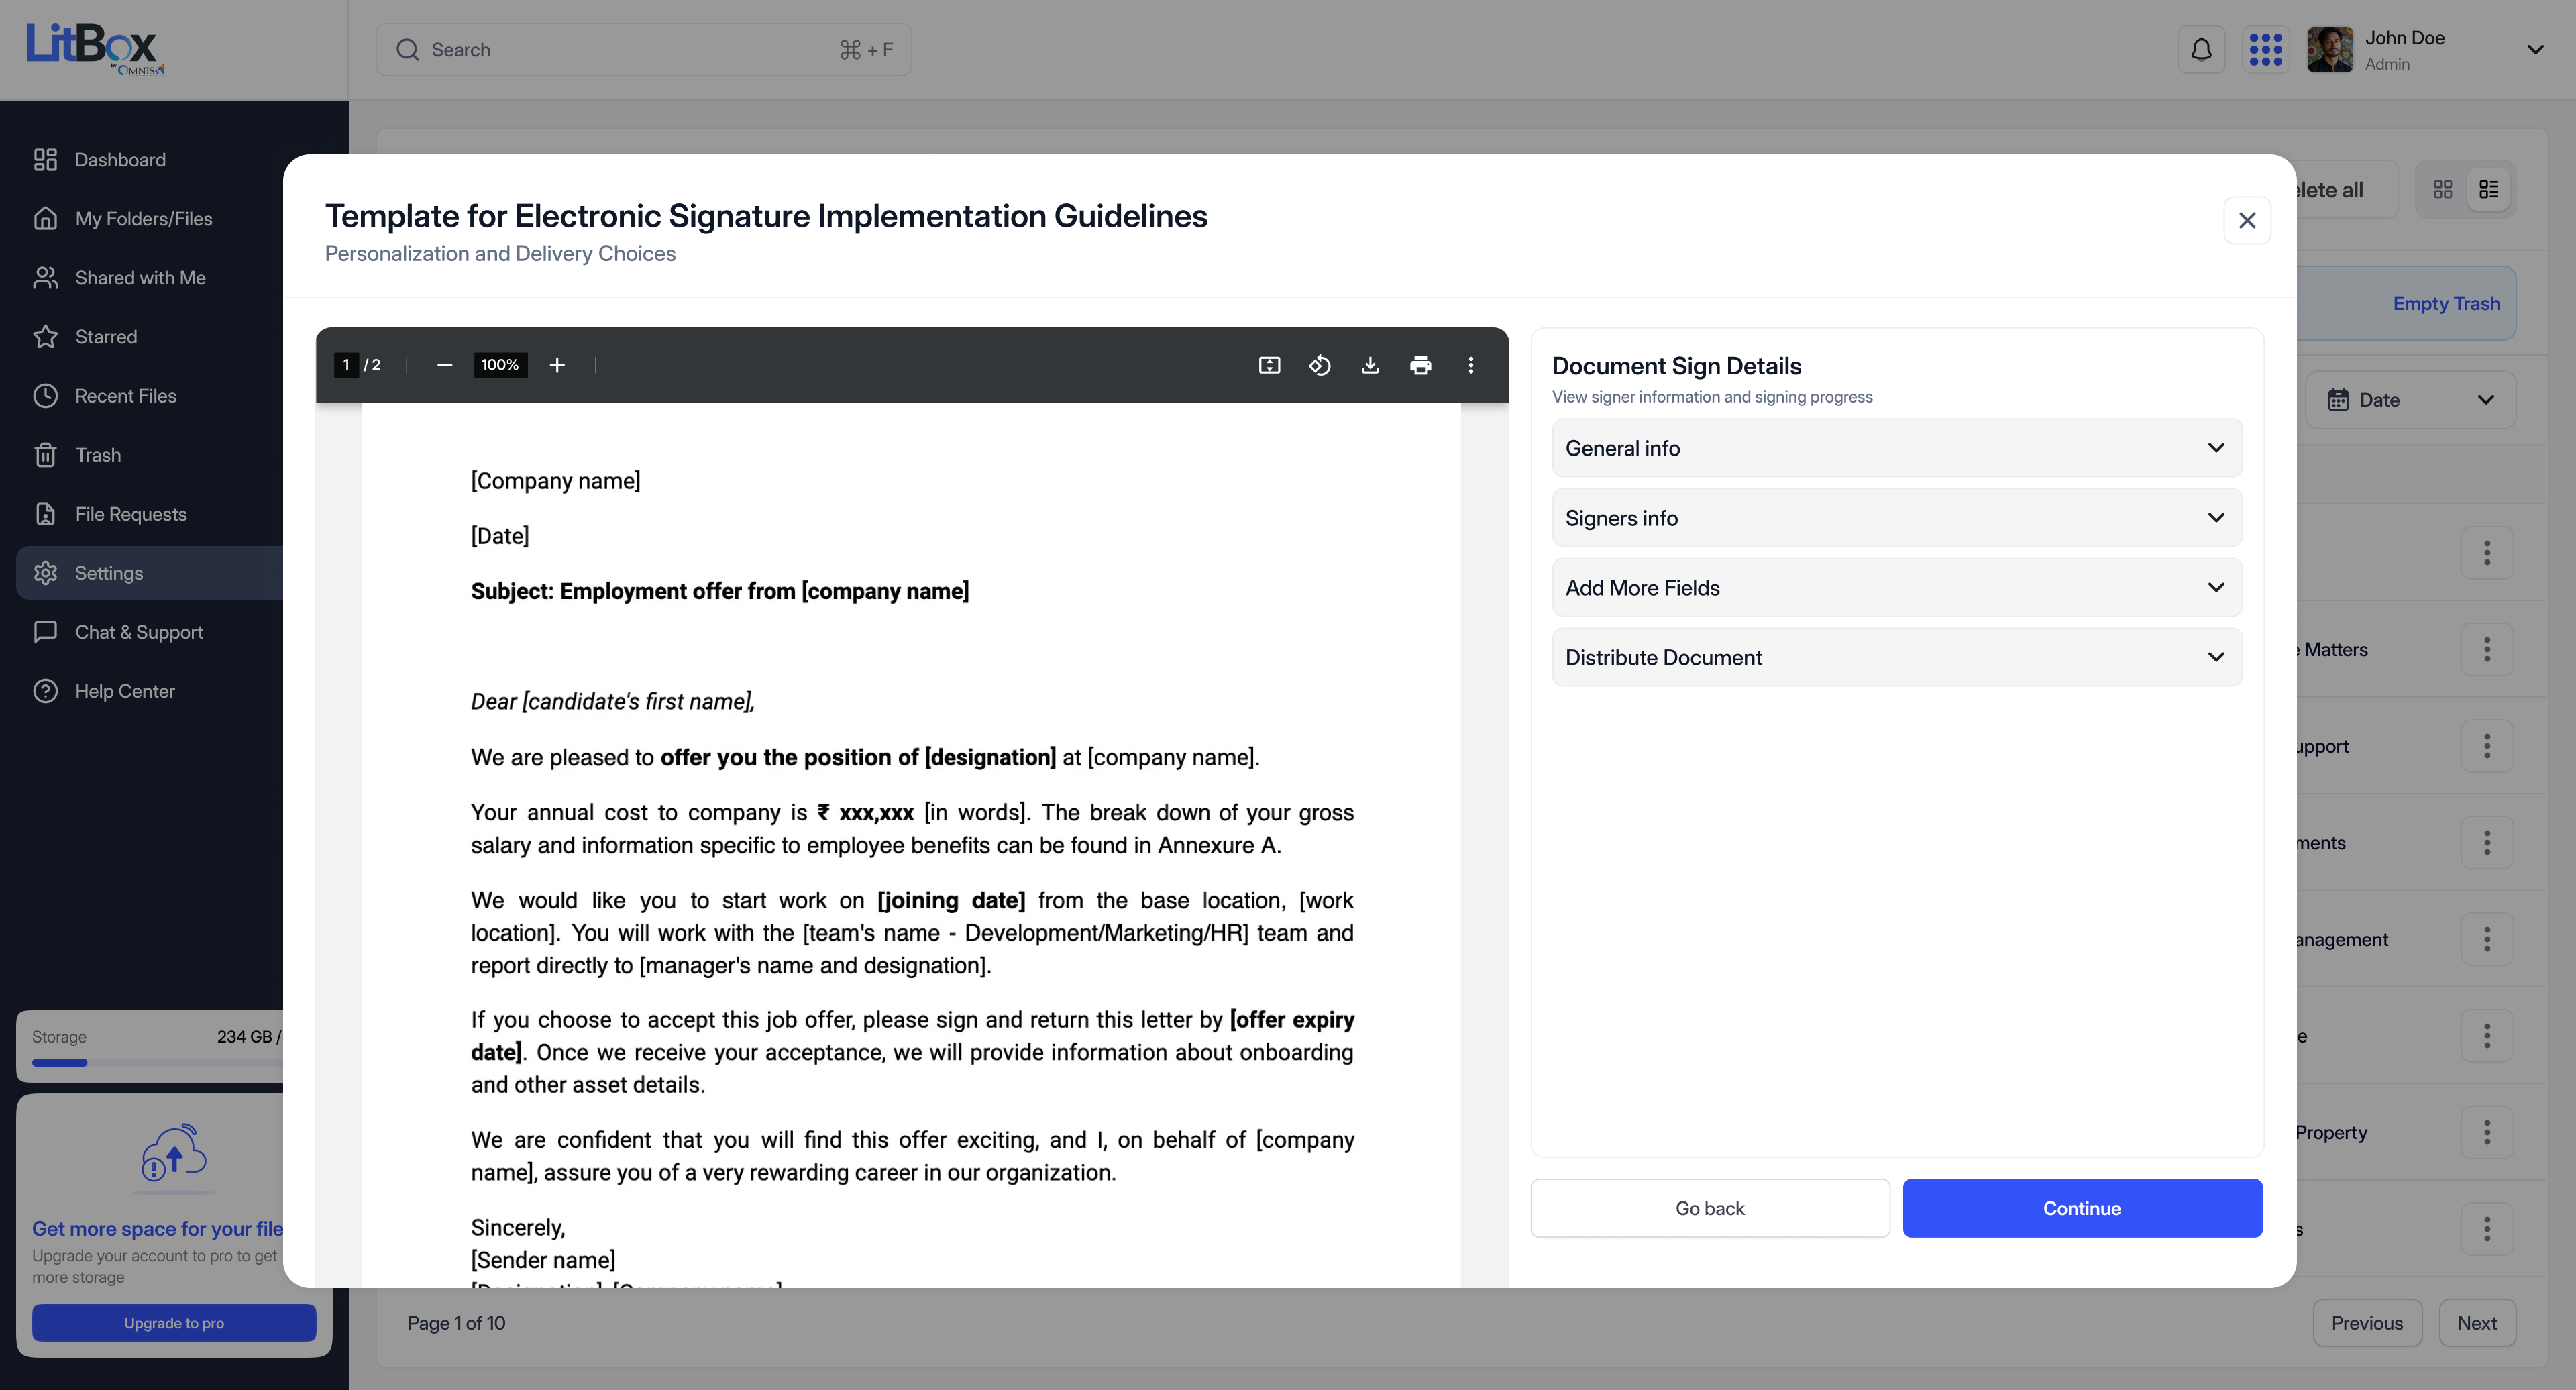
Task: Click Get more space for your files link
Action: coord(158,1228)
